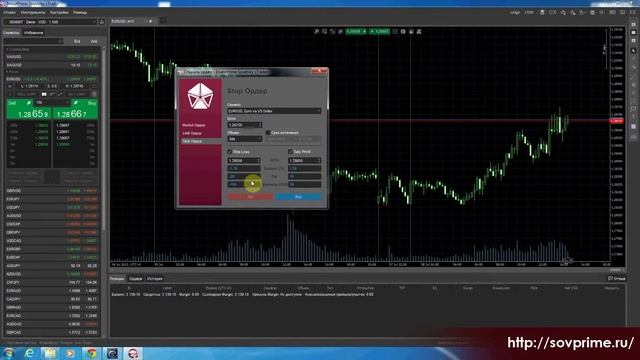This screenshot has width=640, height=360.
Task: Click the new chart icon beside the chart tab
Action: (163, 20)
